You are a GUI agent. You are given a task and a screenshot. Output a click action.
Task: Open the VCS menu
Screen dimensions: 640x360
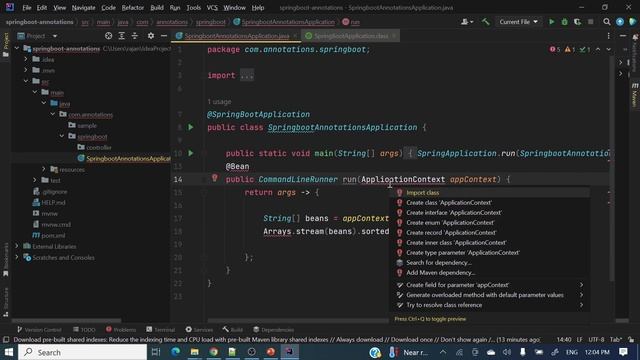[212, 7]
